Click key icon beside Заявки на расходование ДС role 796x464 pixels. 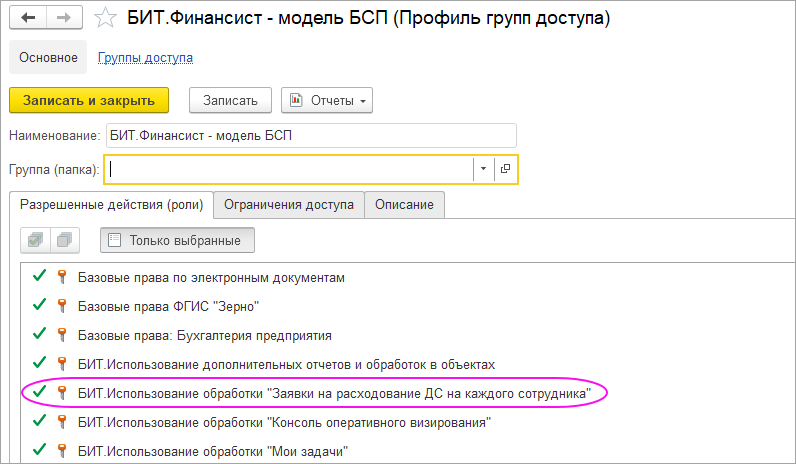(62, 392)
